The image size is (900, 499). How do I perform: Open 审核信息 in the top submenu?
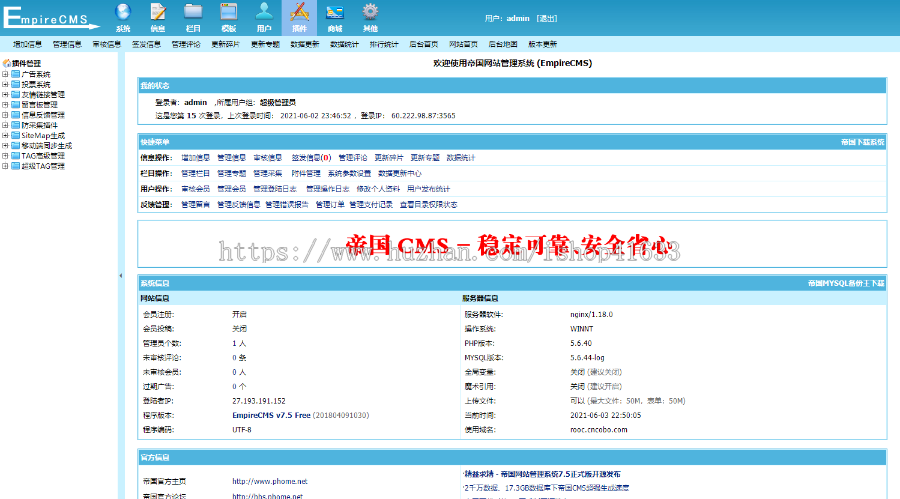pyautogui.click(x=107, y=44)
